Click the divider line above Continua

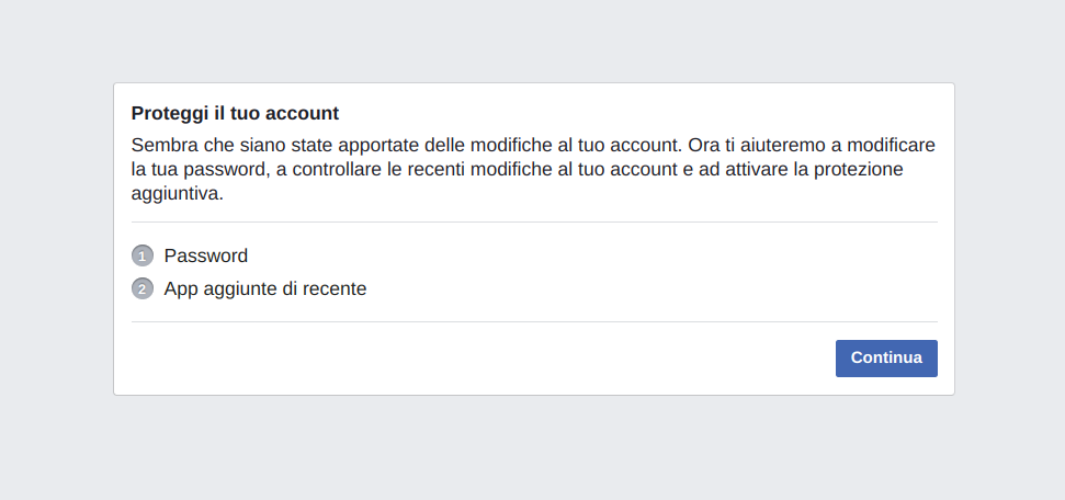point(534,321)
